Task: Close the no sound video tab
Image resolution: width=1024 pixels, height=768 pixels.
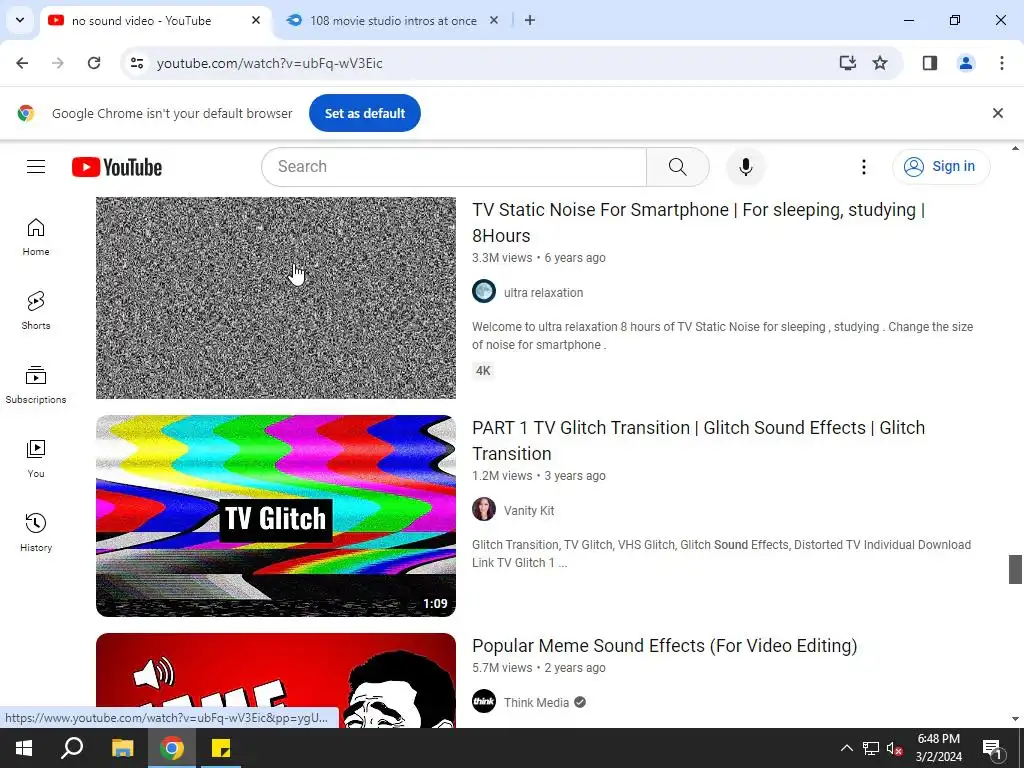Action: (256, 20)
